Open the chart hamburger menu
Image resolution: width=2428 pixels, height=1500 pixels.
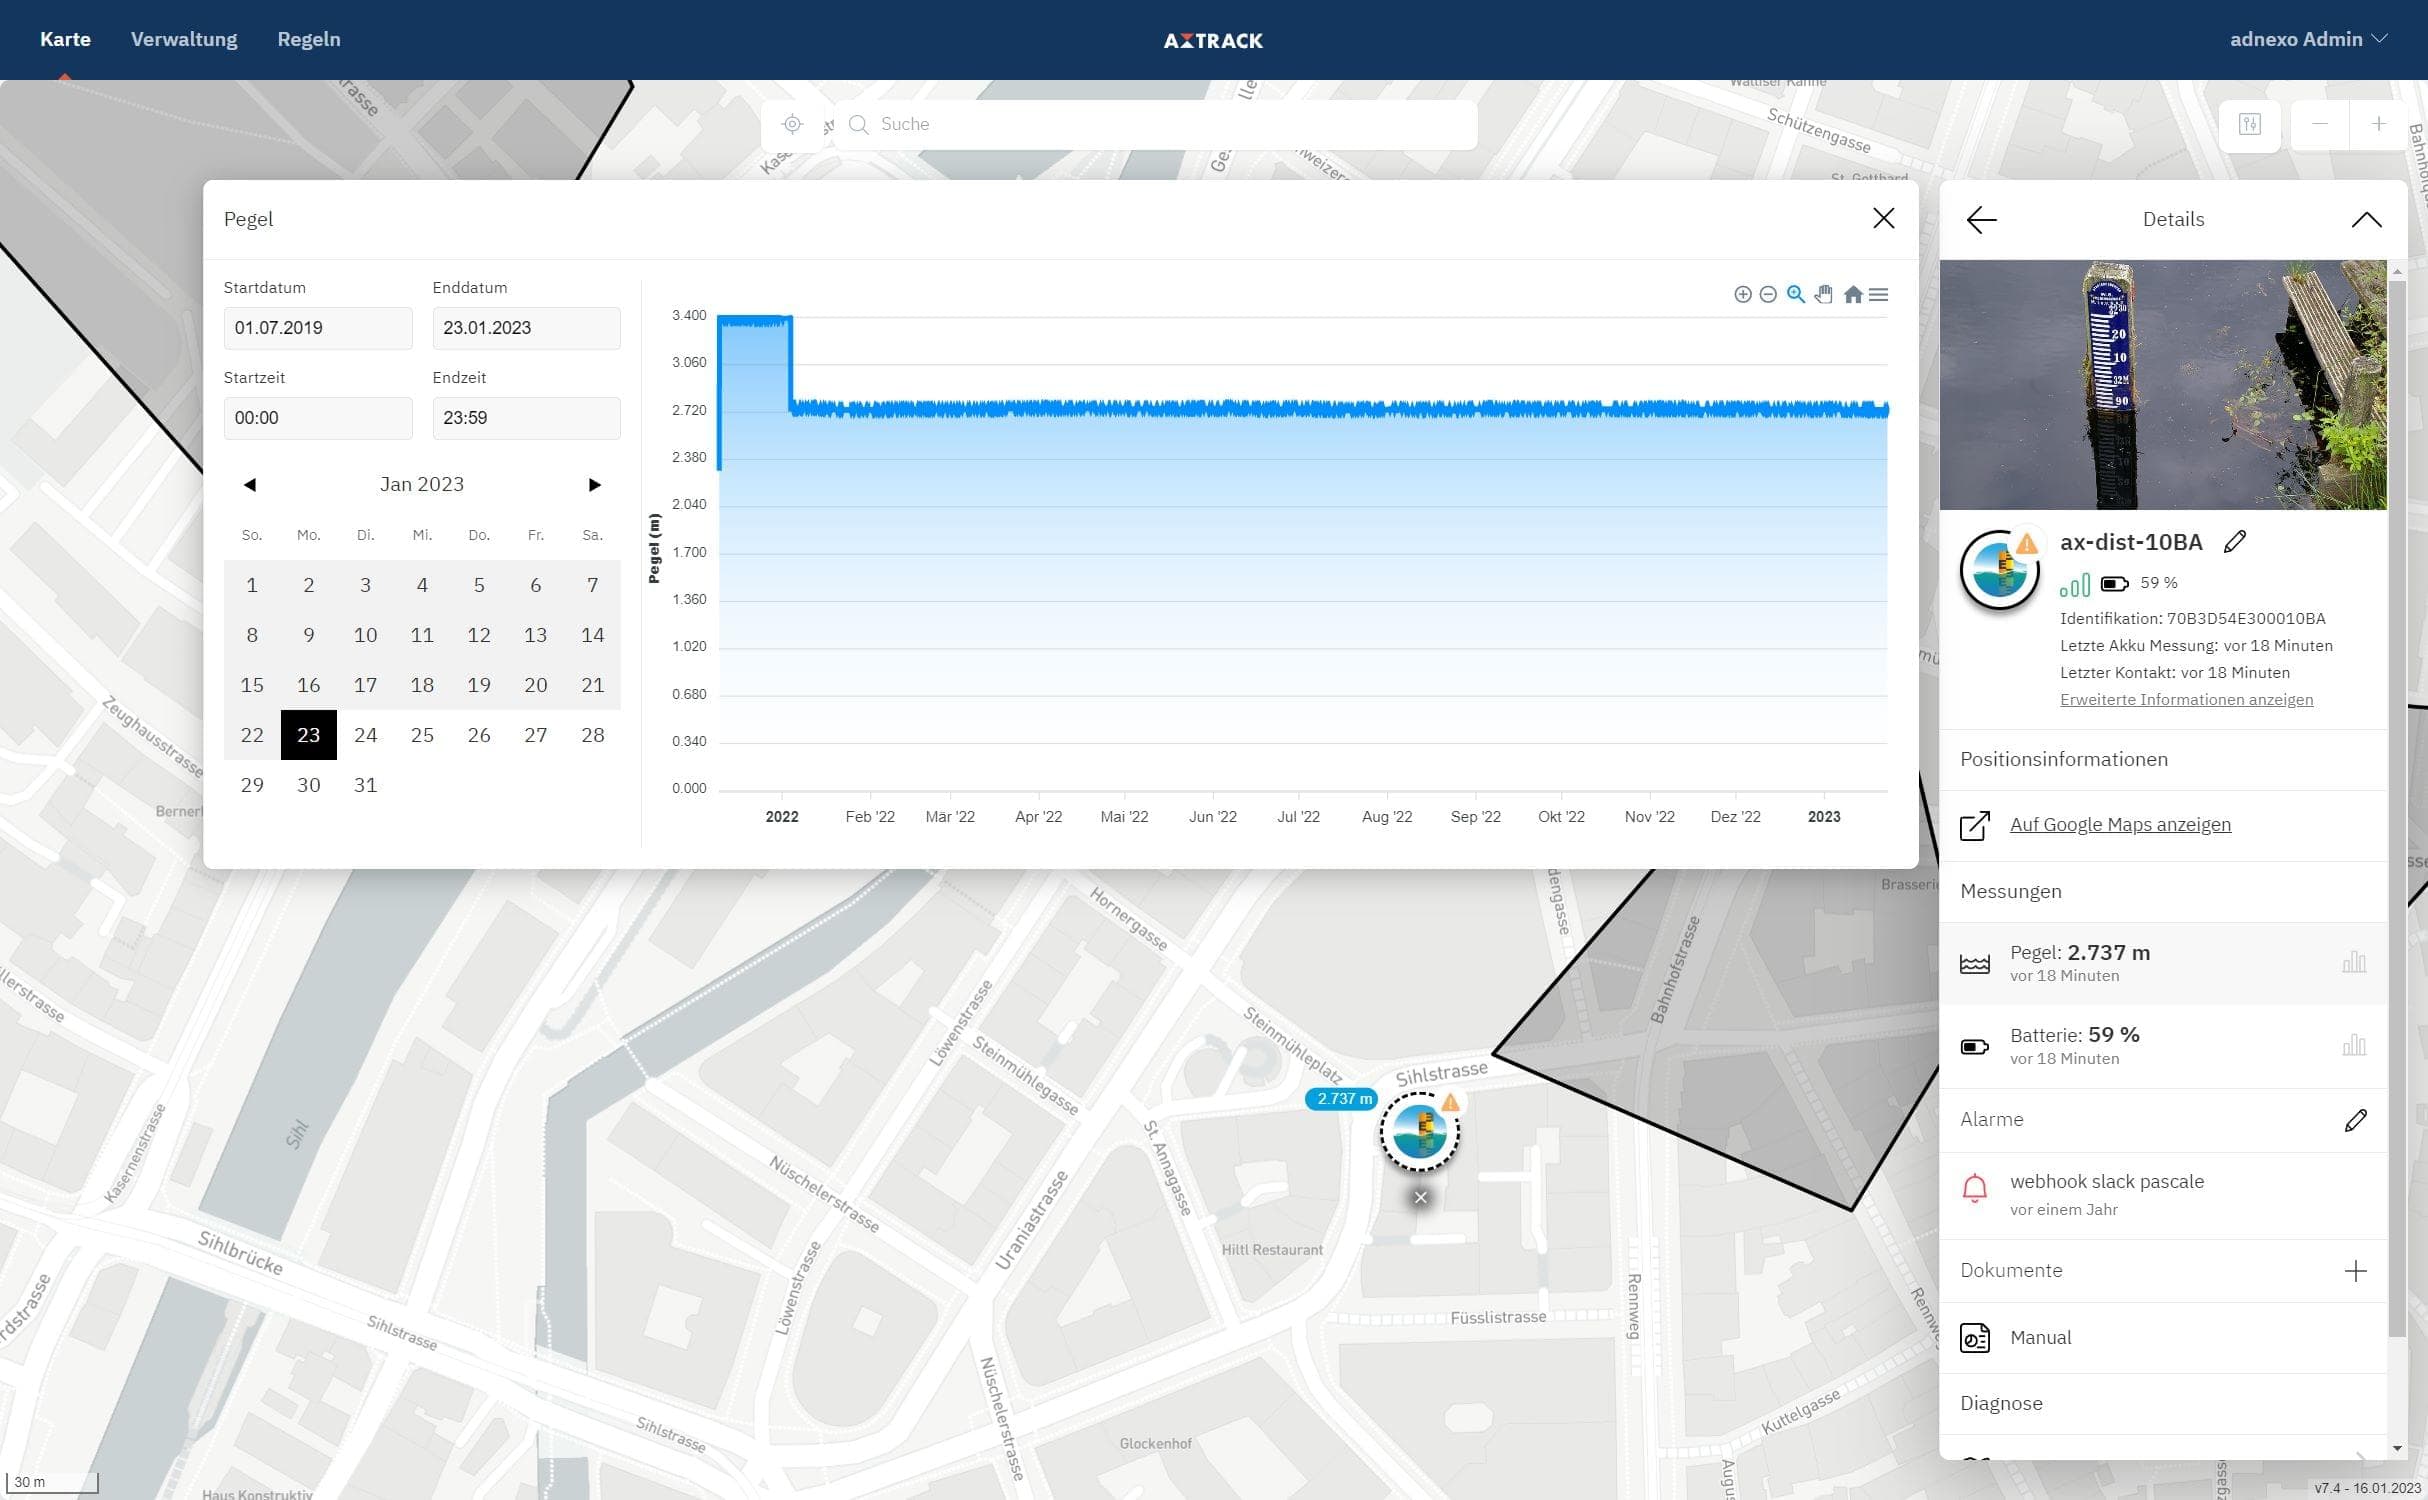click(x=1879, y=294)
